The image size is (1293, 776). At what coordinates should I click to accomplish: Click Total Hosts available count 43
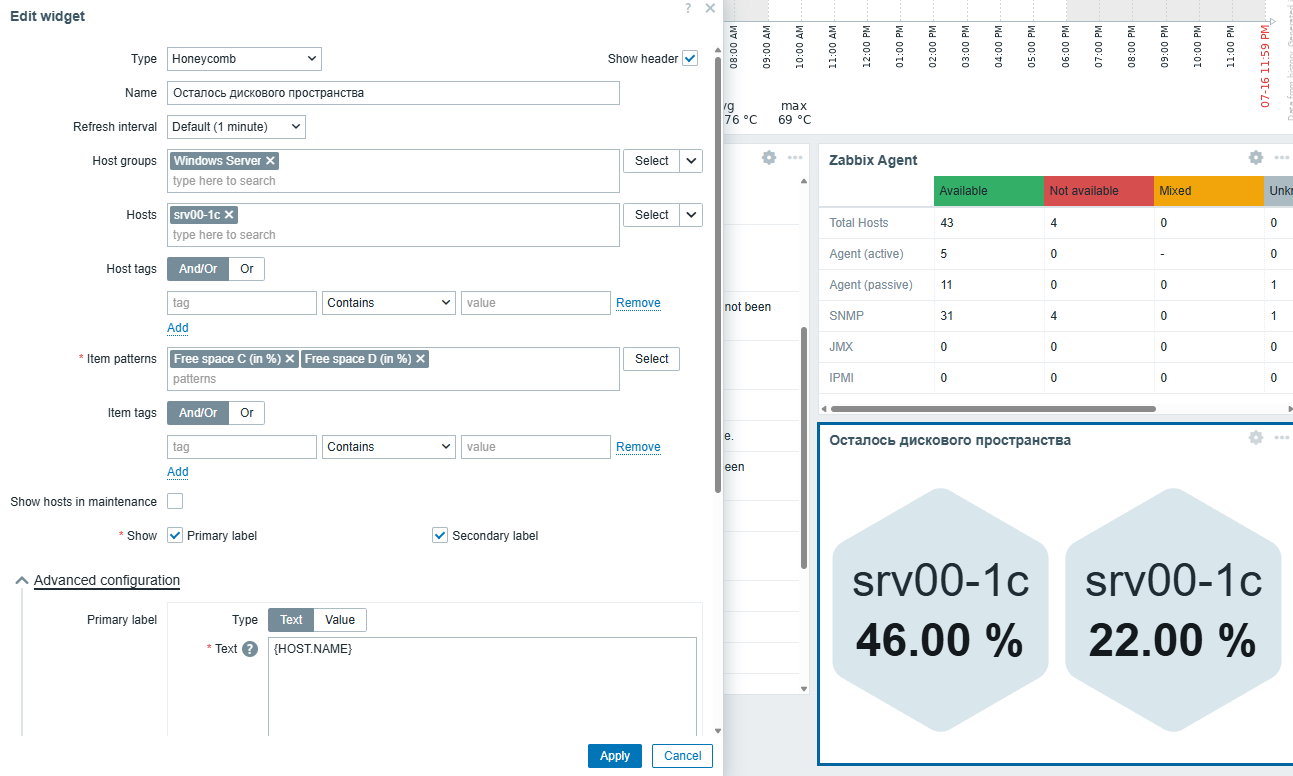coord(947,223)
